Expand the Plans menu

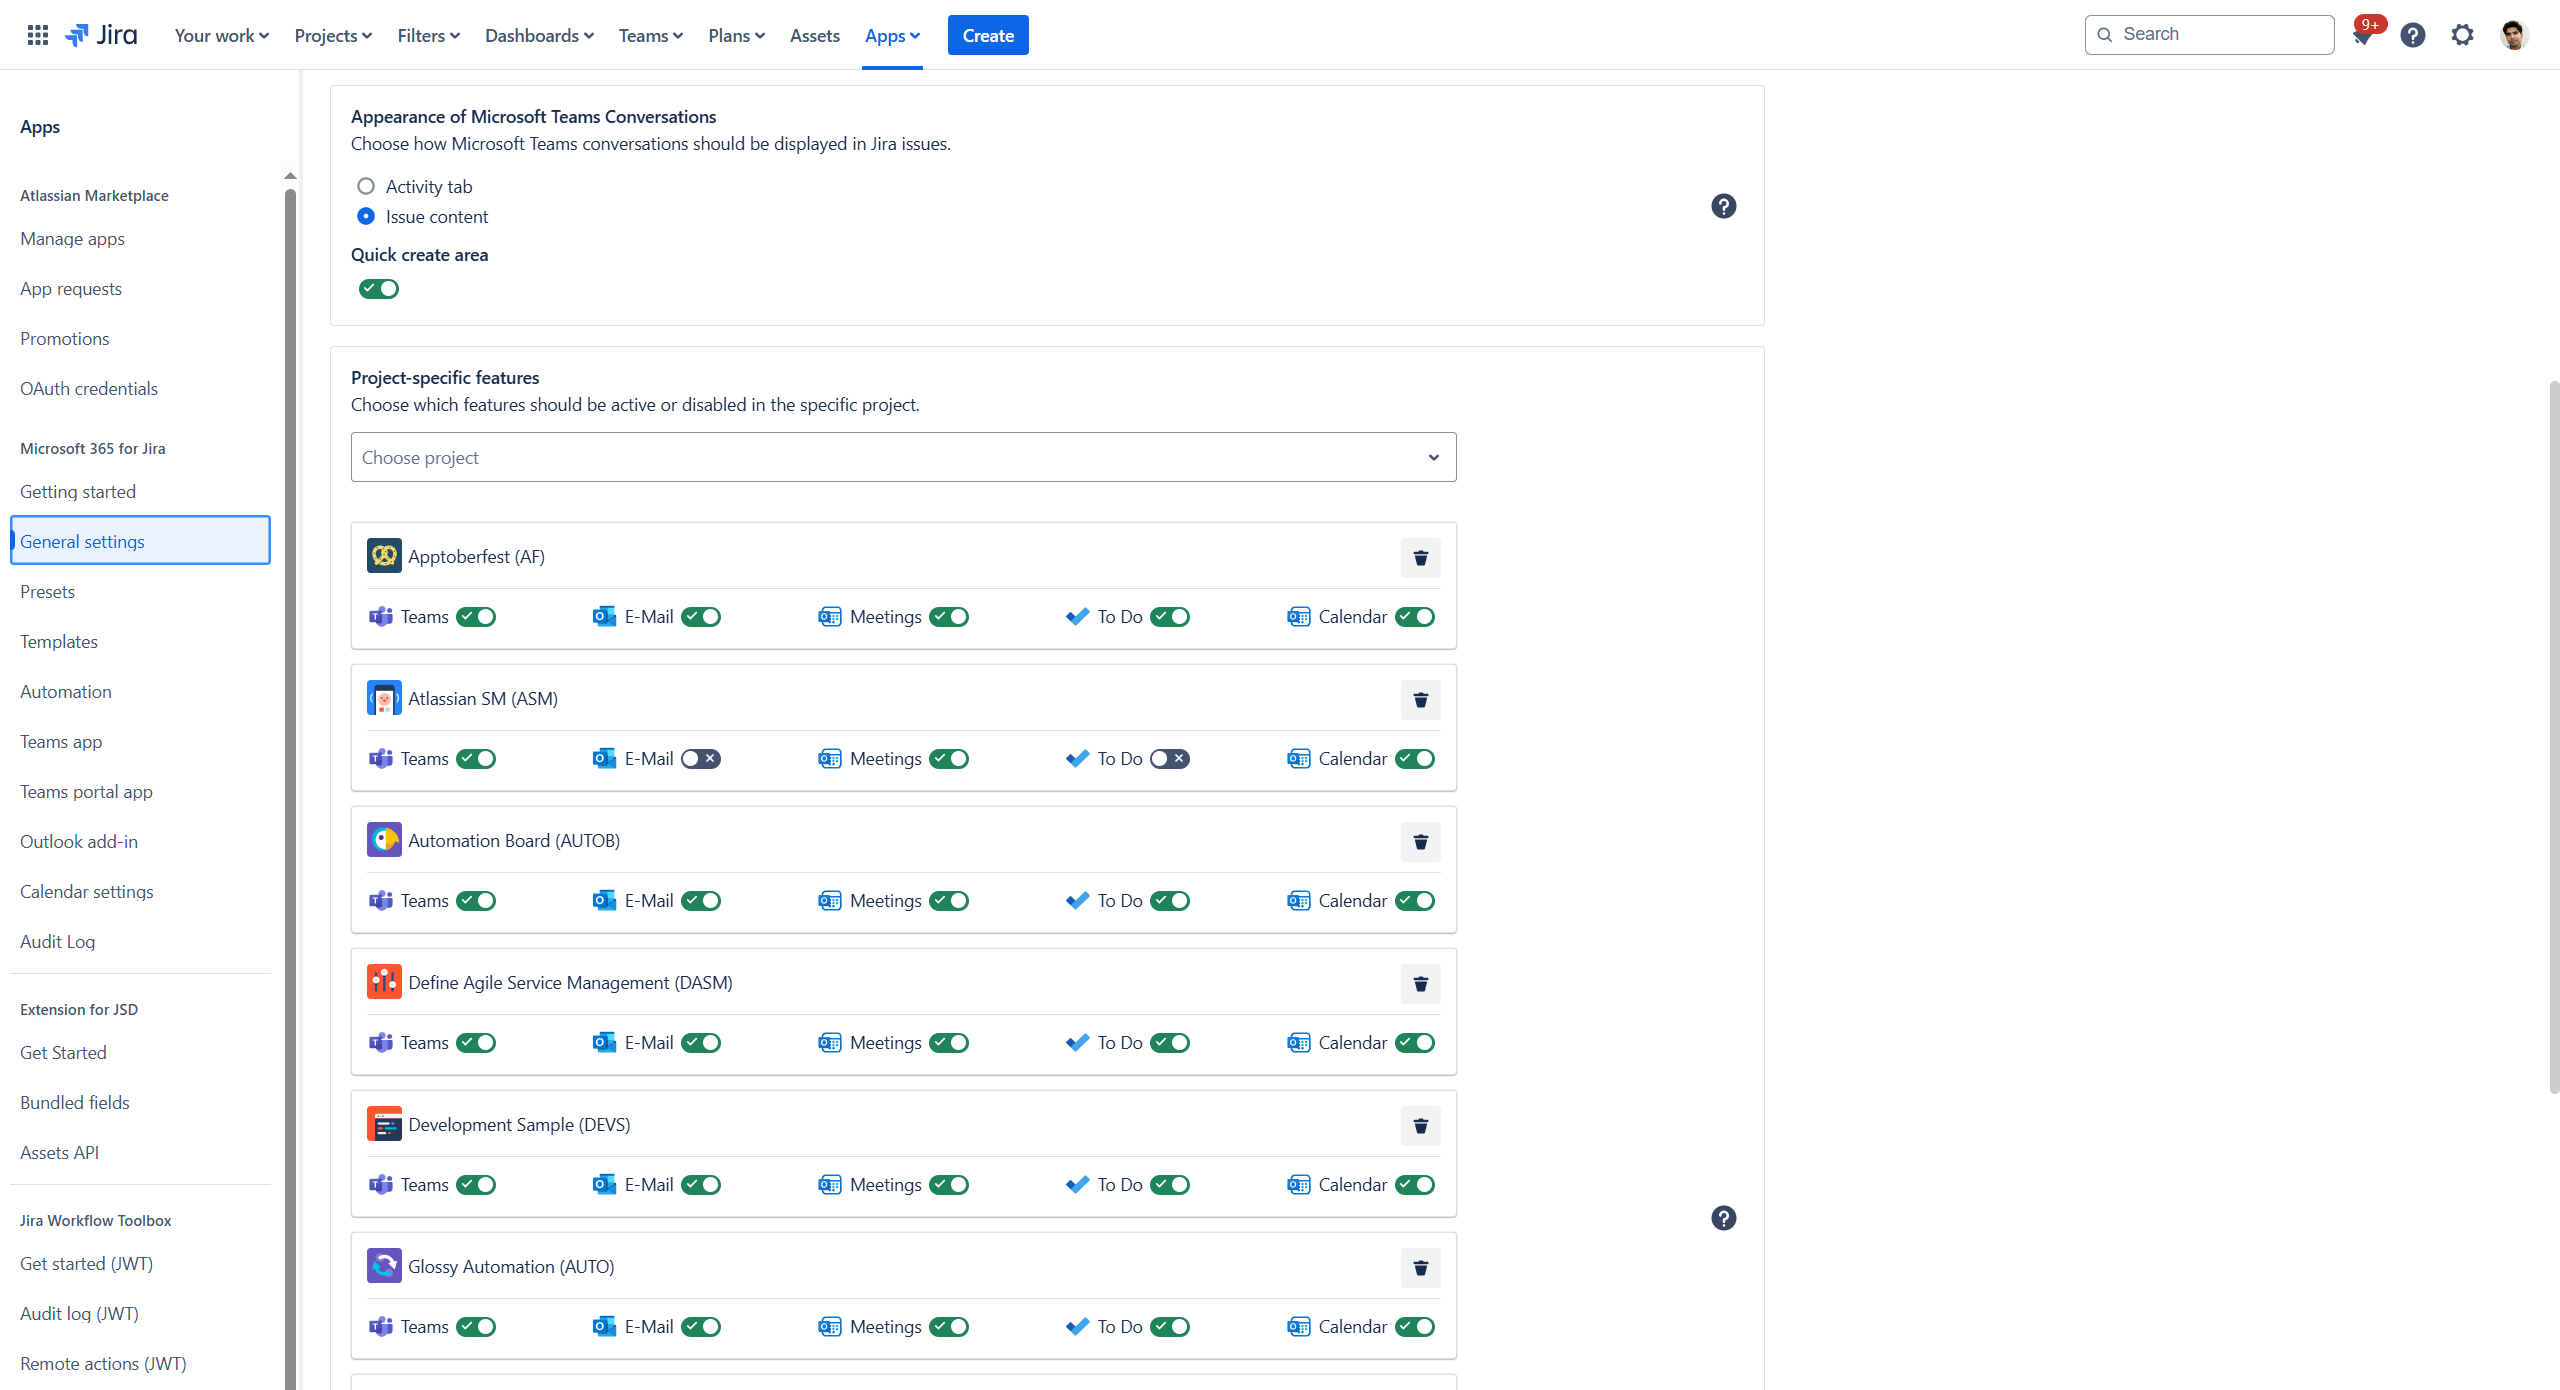pyautogui.click(x=737, y=35)
